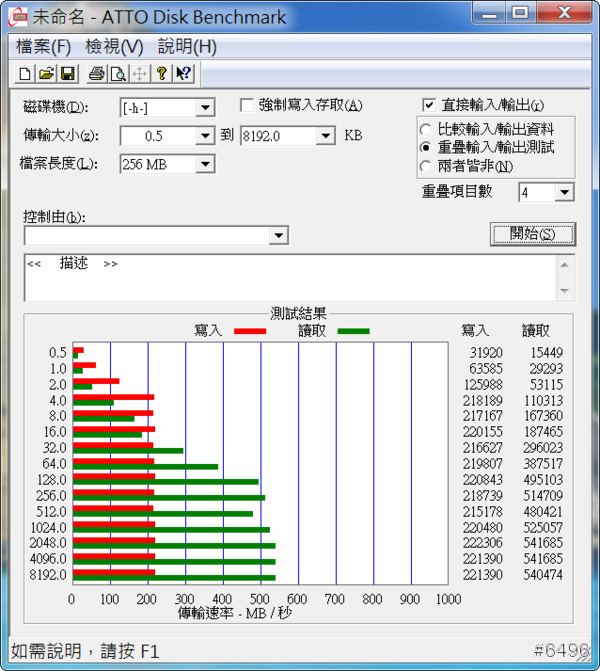This screenshot has width=600, height=671.
Task: Click the Open file toolbar icon
Action: 47,74
